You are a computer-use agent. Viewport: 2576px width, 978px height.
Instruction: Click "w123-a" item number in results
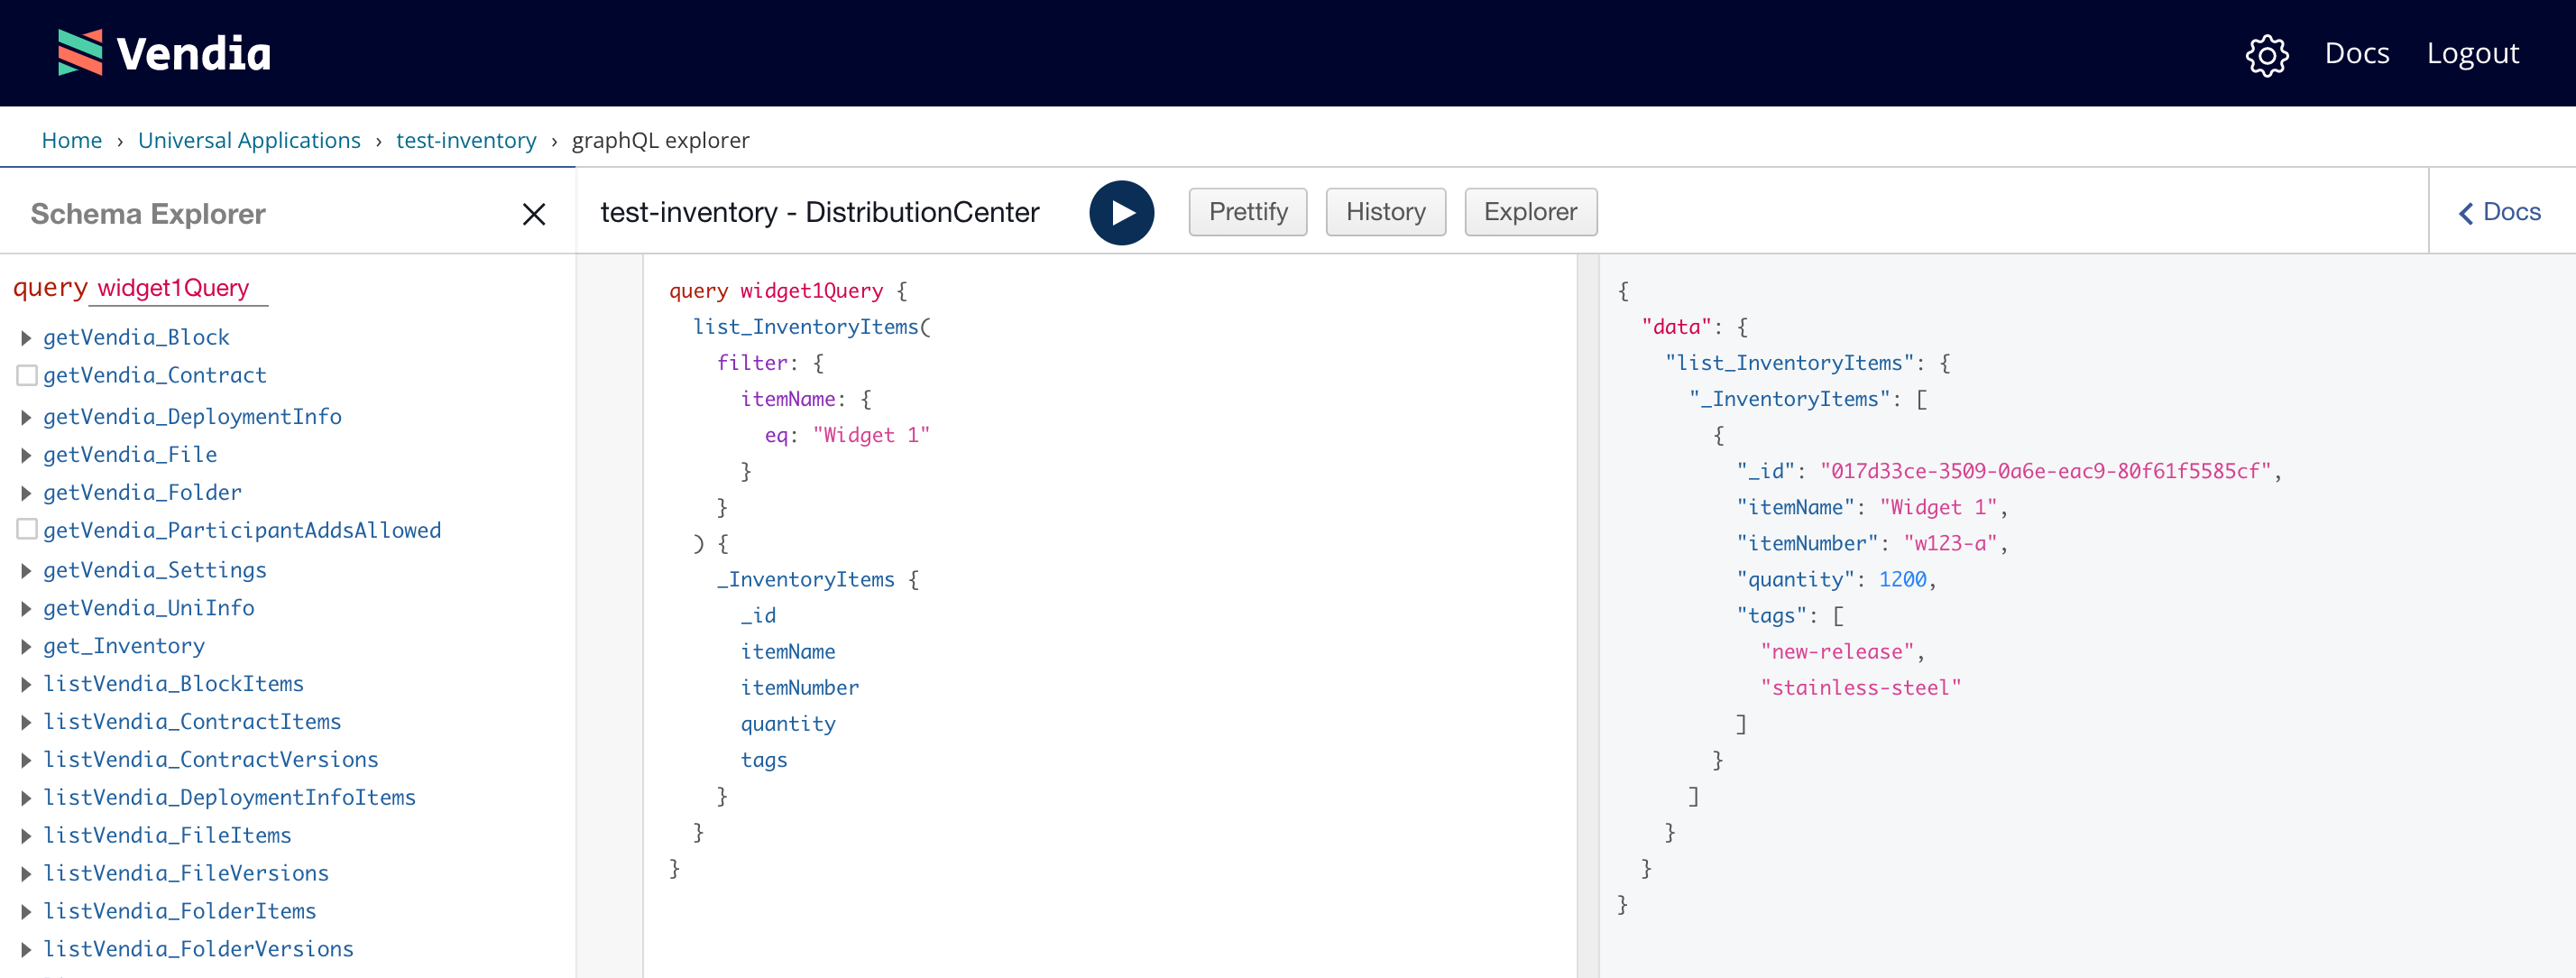1949,543
